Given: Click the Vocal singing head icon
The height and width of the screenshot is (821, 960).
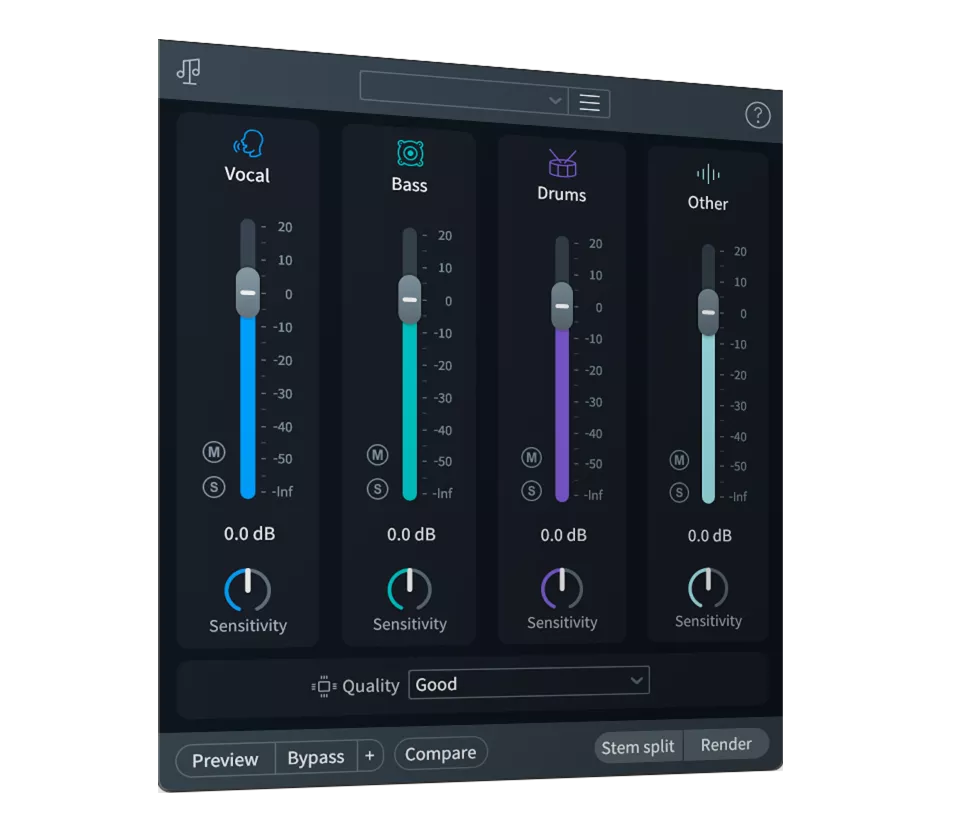Looking at the screenshot, I should 248,144.
